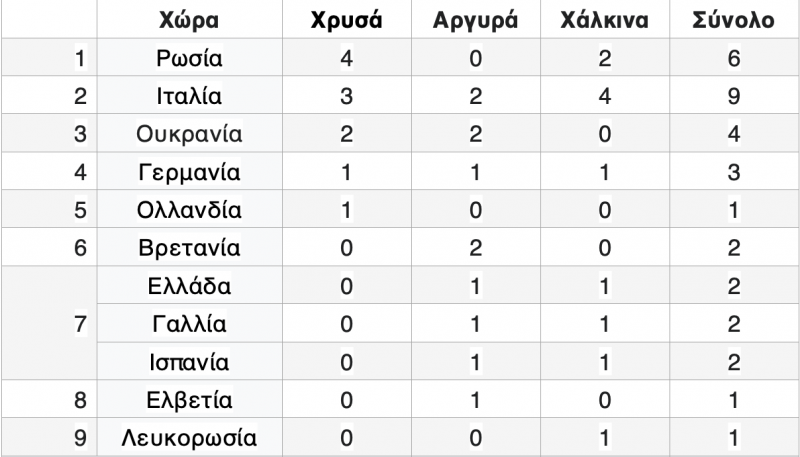Click the Χώρα column header

189,20
